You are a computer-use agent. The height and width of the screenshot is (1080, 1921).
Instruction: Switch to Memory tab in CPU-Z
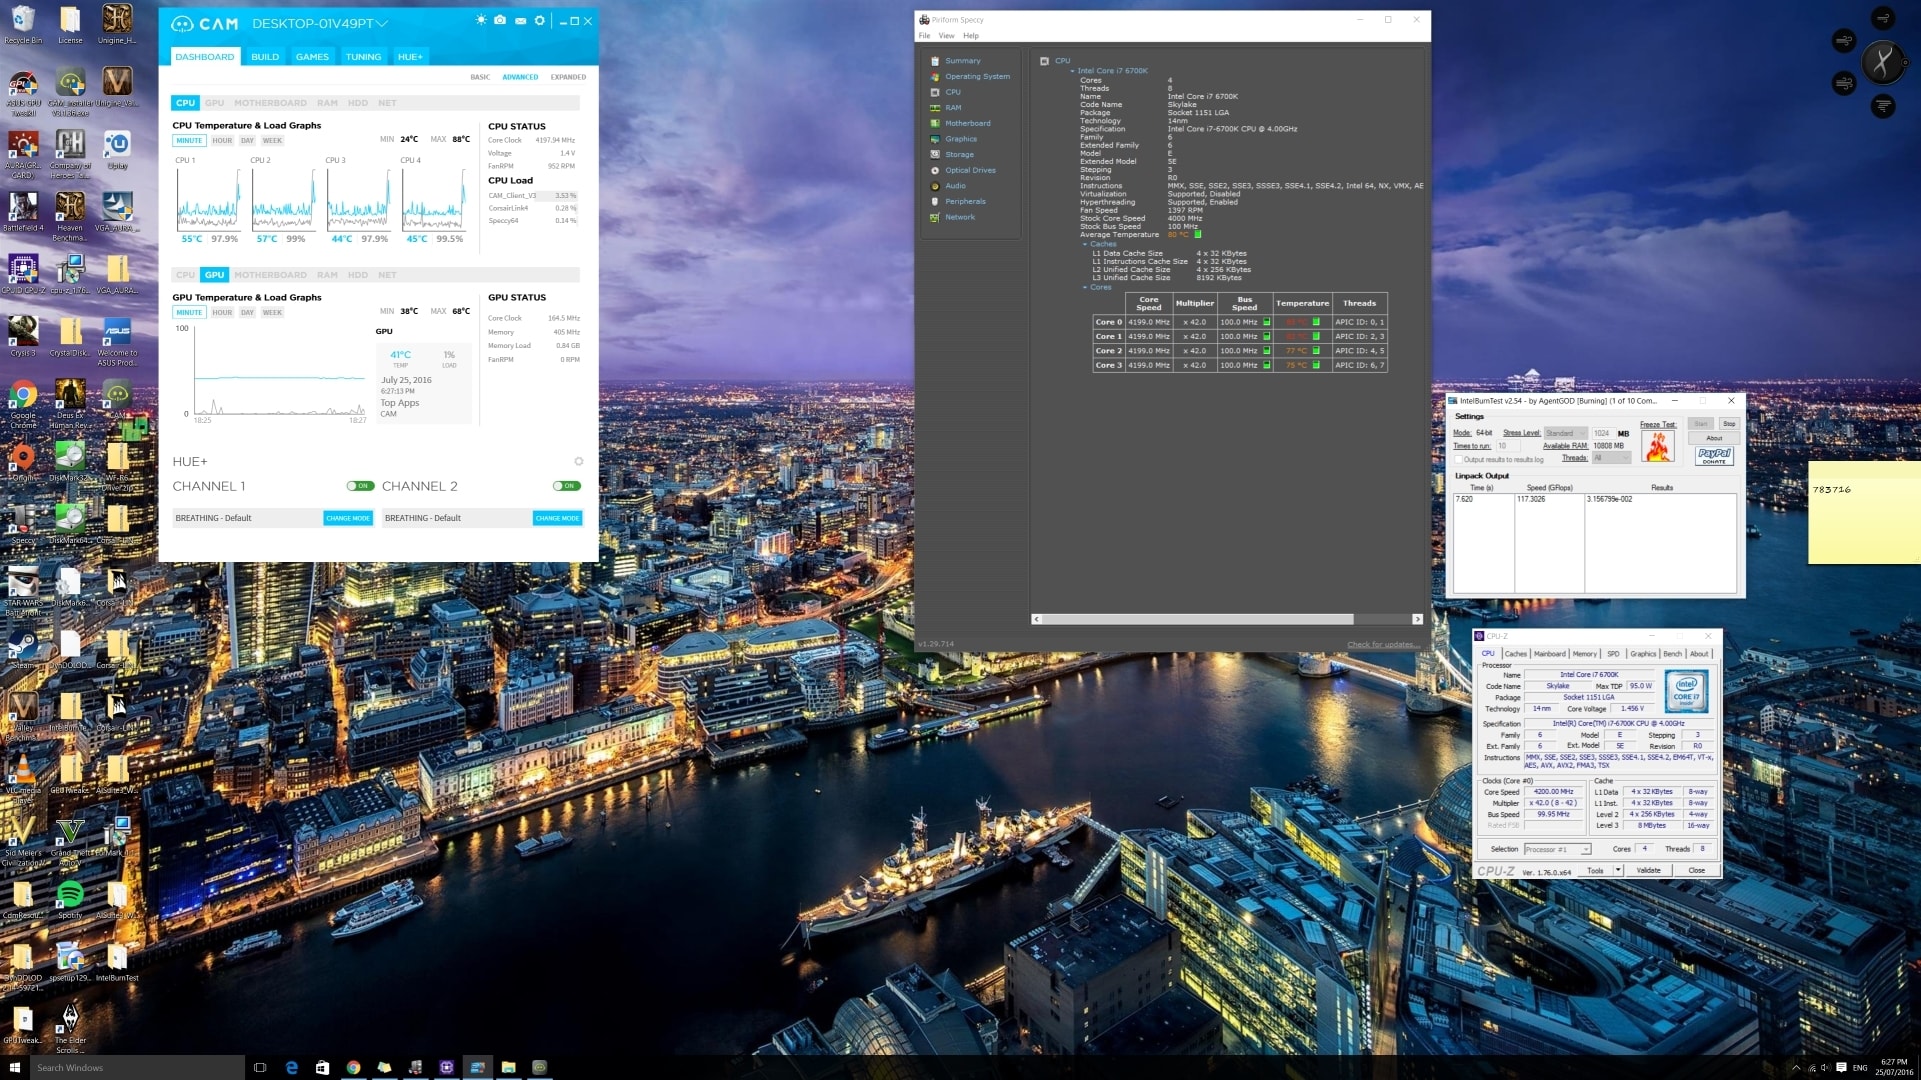click(1584, 654)
